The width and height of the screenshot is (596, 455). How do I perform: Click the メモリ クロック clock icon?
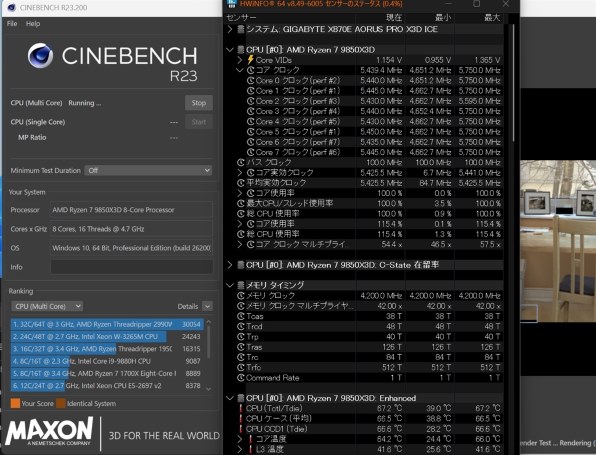pos(241,296)
